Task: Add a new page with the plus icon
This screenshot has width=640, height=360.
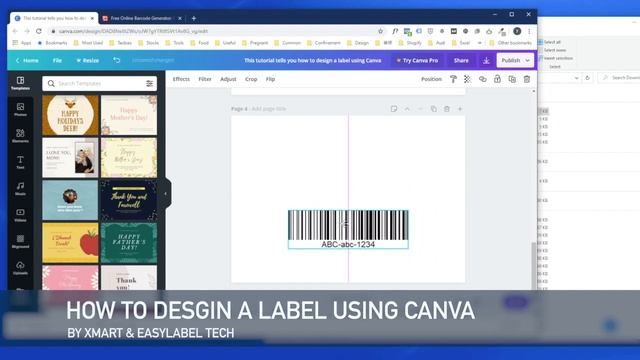Action: 460,109
